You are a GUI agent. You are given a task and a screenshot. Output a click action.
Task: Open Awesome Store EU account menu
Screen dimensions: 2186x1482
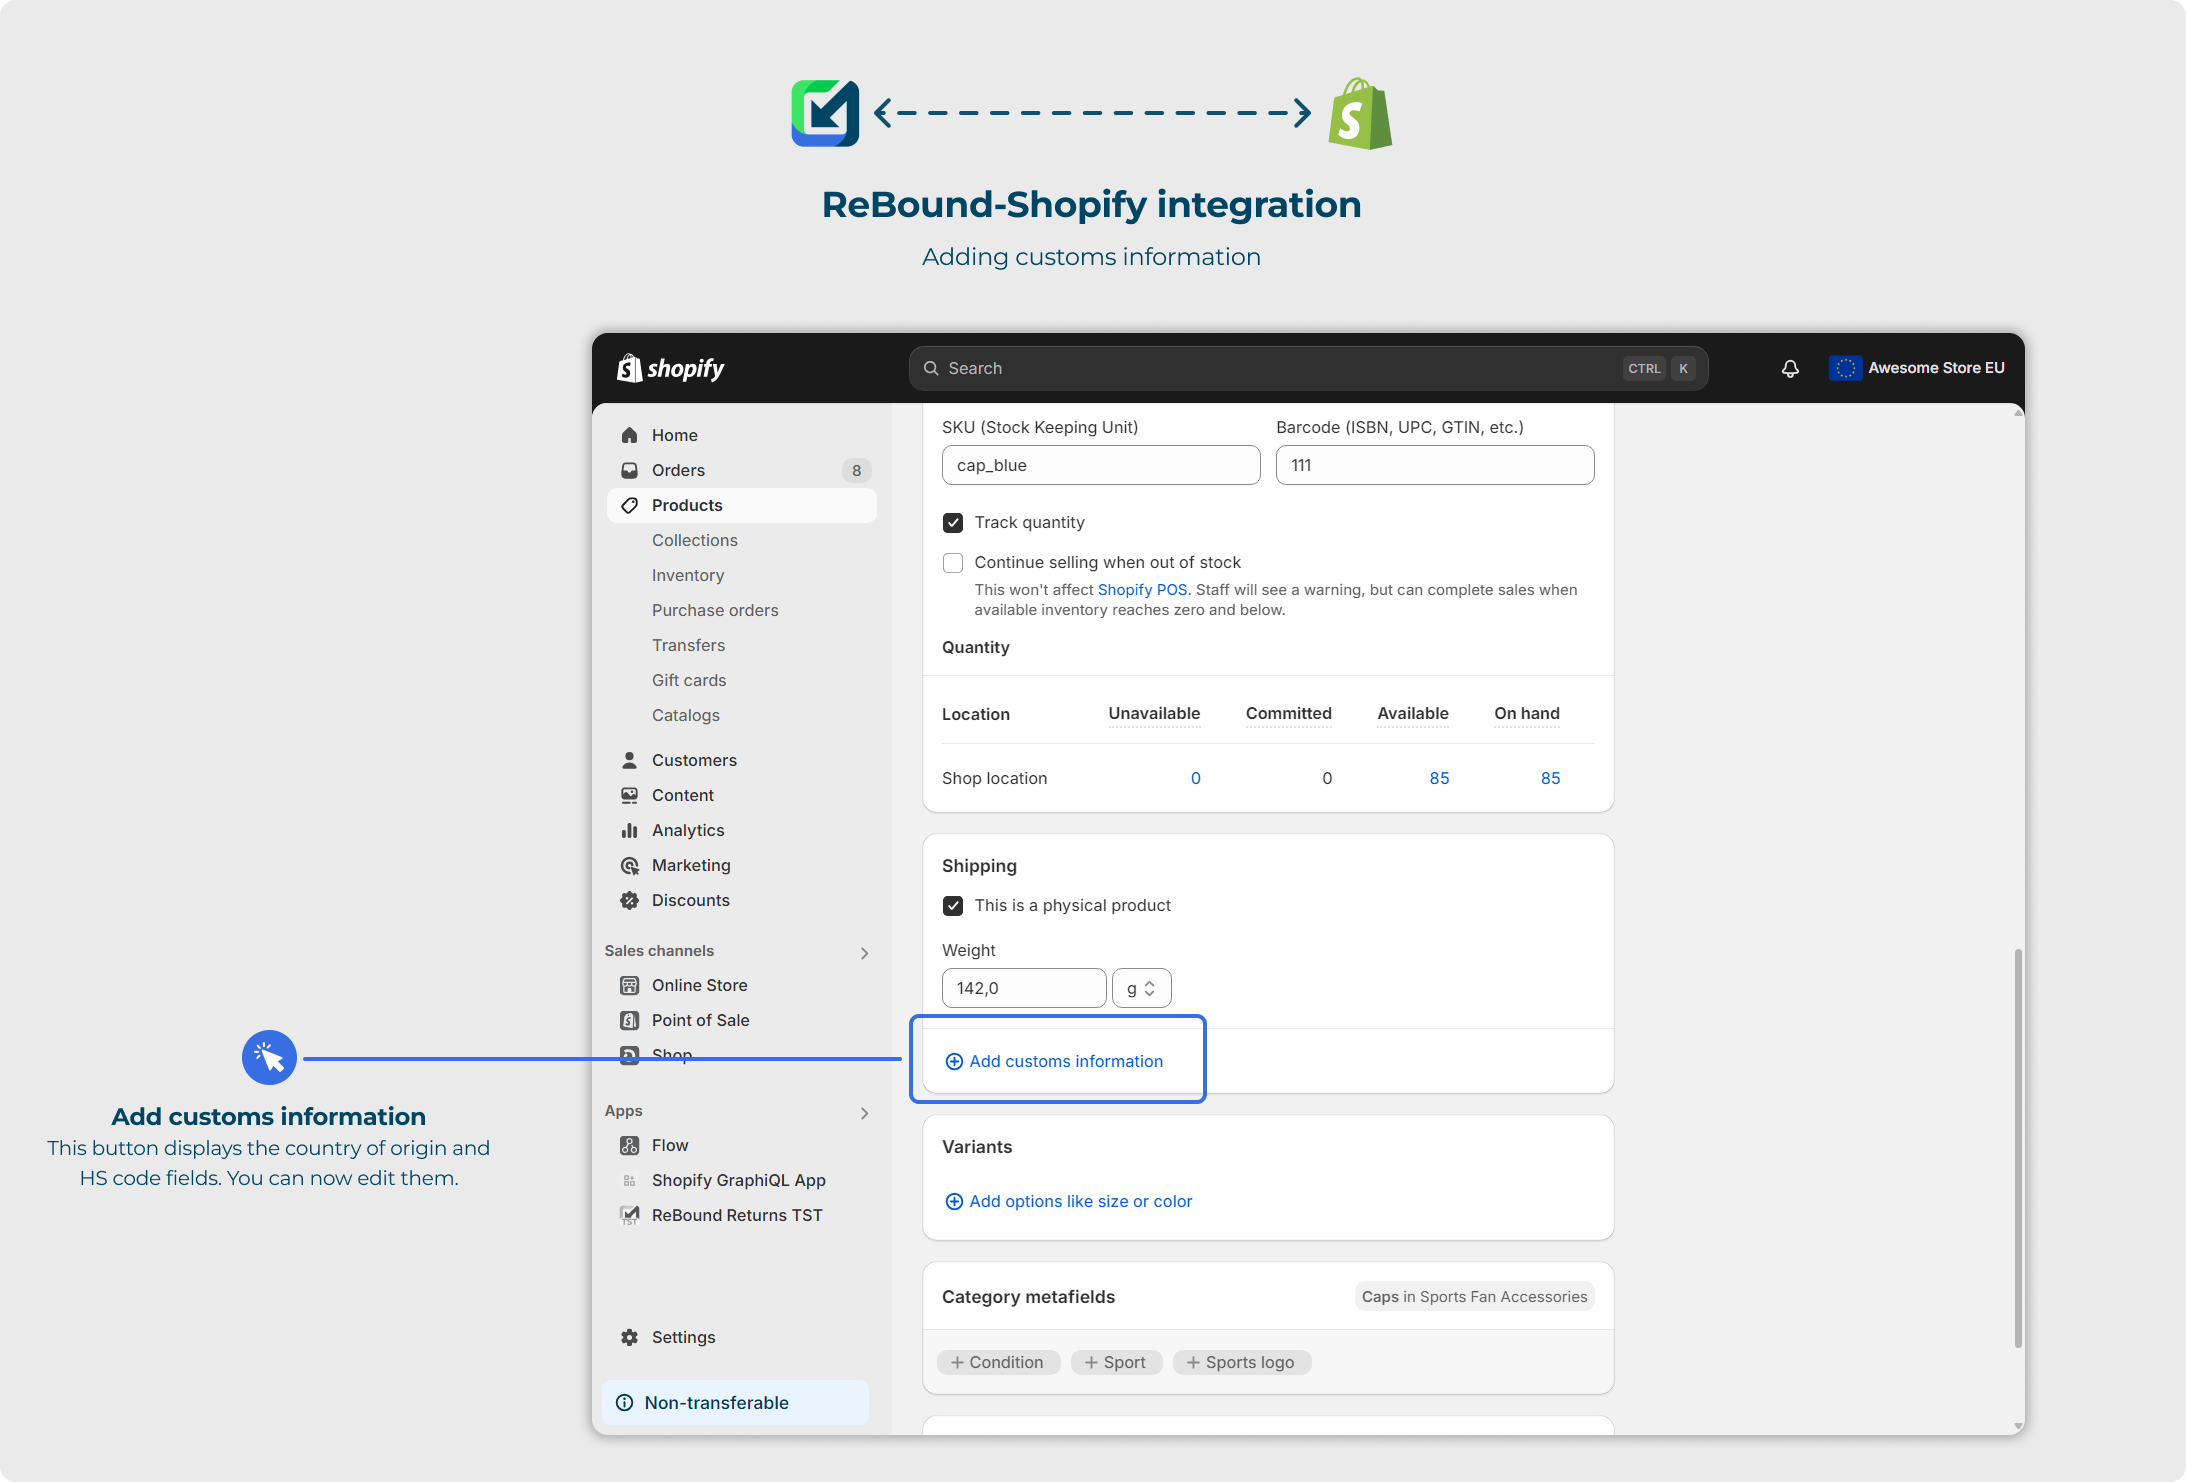coord(1917,368)
